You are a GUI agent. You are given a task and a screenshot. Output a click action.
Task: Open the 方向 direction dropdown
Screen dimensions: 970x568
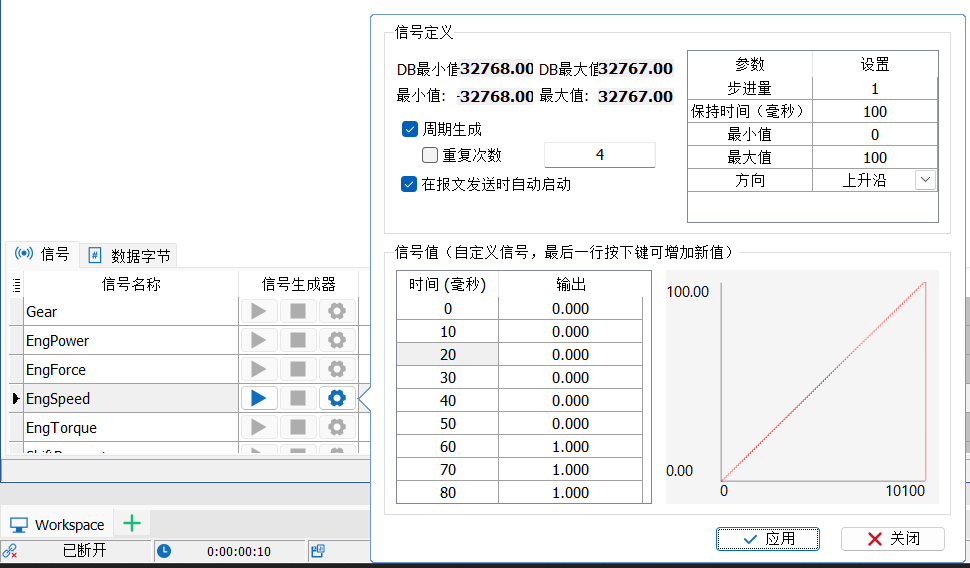point(925,180)
